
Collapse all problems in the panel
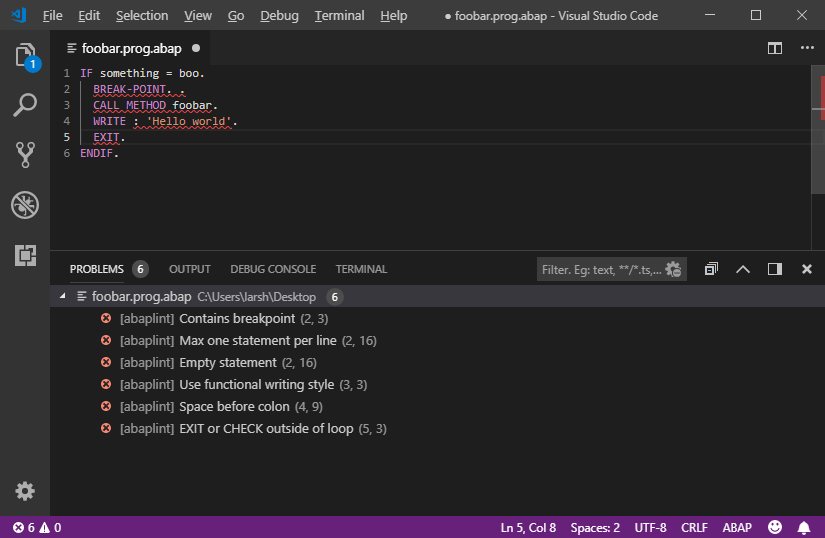pyautogui.click(x=711, y=269)
